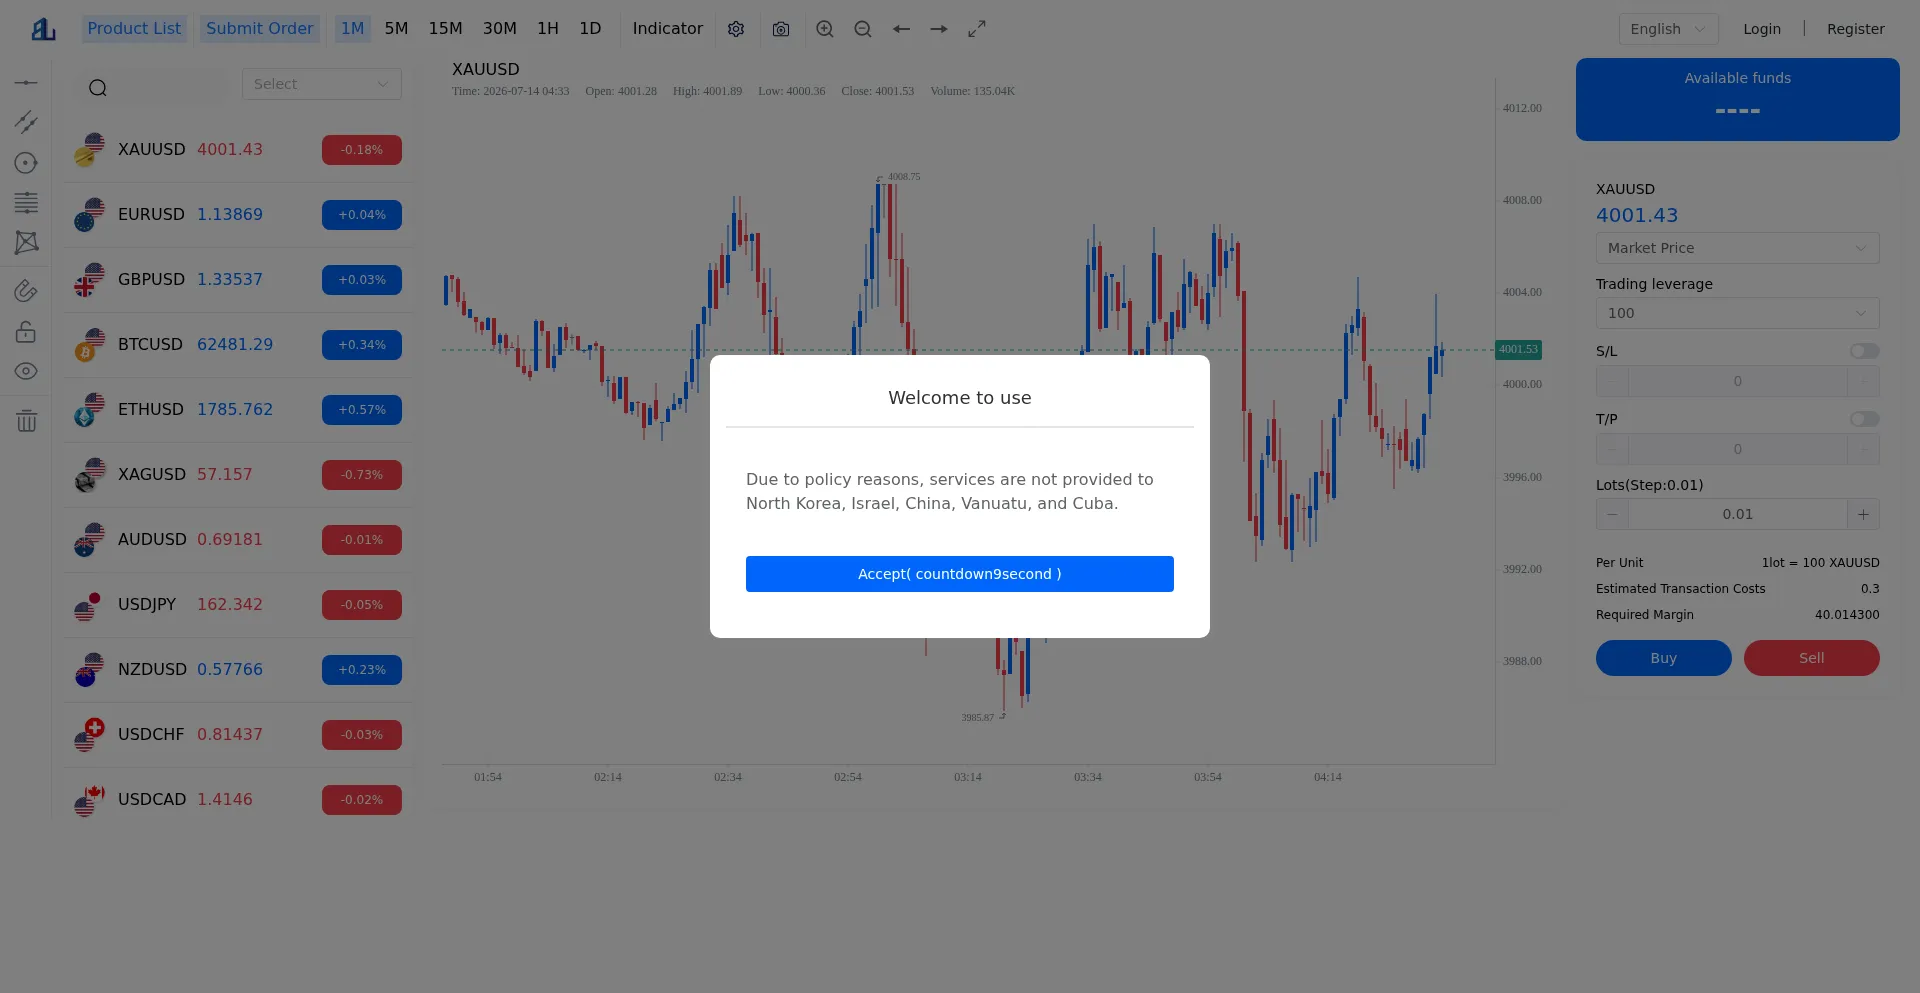Click the T/P value input field

pyautogui.click(x=1737, y=449)
